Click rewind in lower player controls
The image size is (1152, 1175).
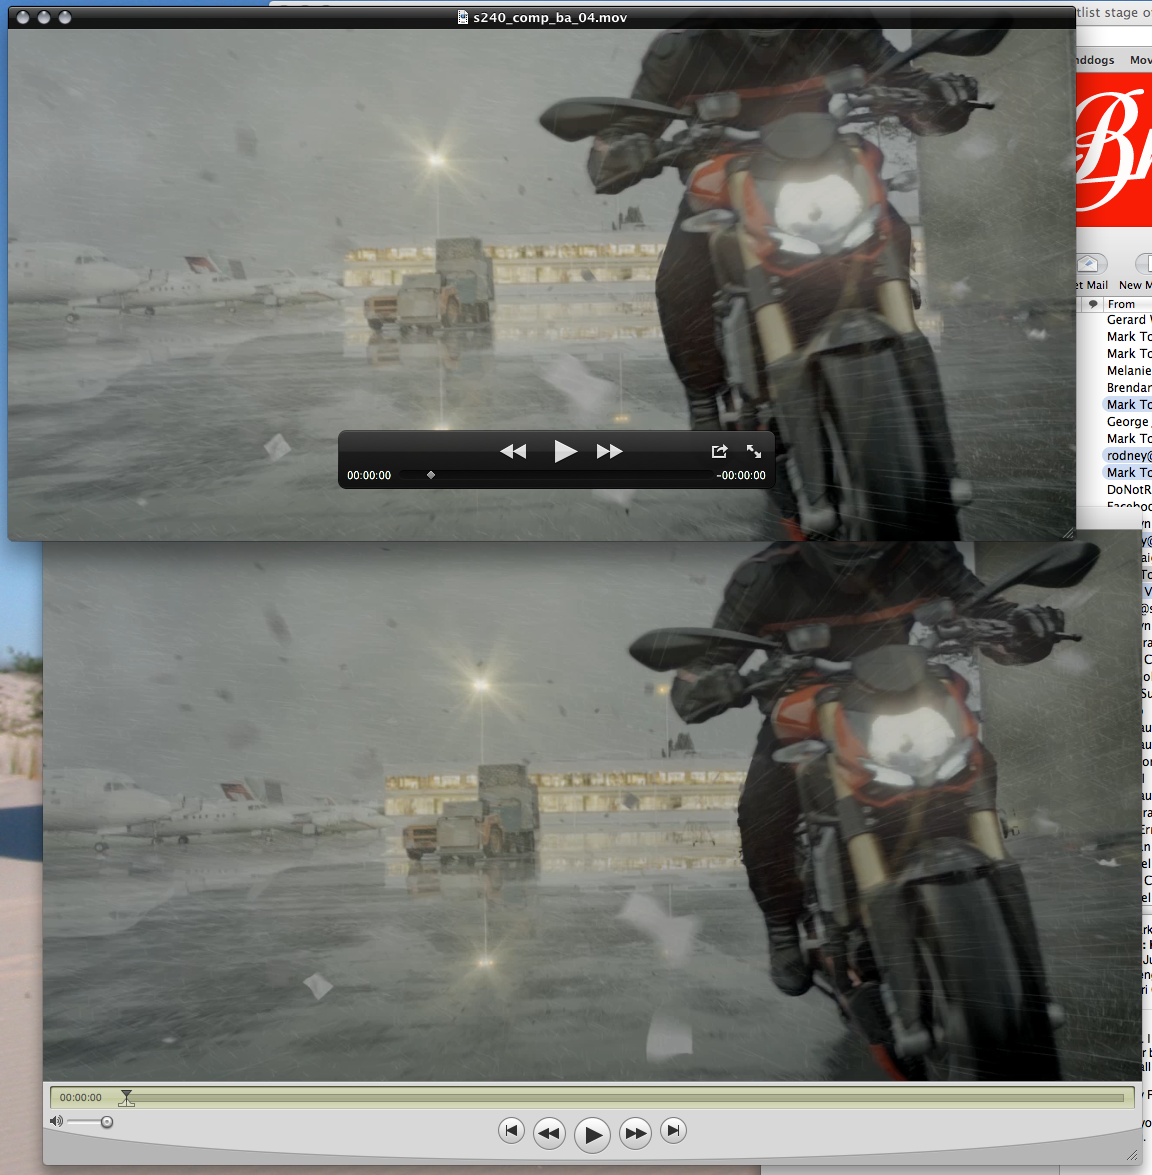tap(549, 1133)
